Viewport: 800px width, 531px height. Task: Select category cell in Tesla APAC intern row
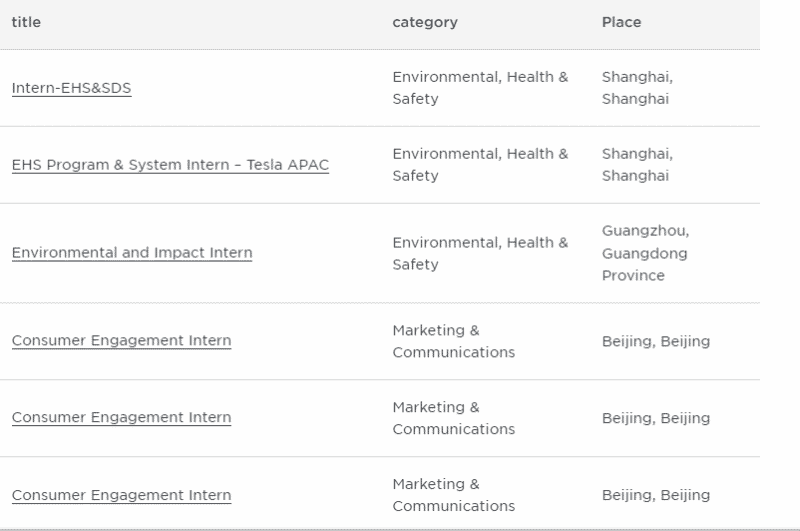pos(480,165)
